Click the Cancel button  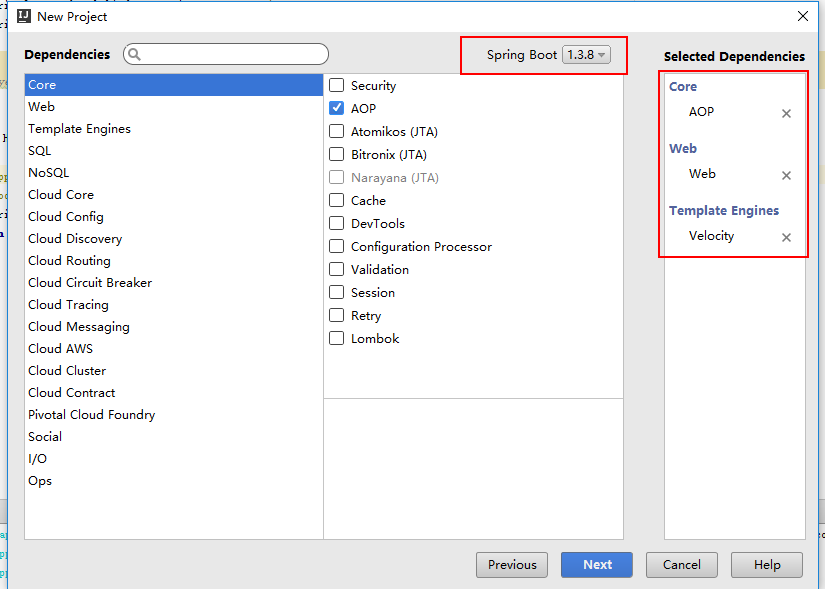click(681, 565)
